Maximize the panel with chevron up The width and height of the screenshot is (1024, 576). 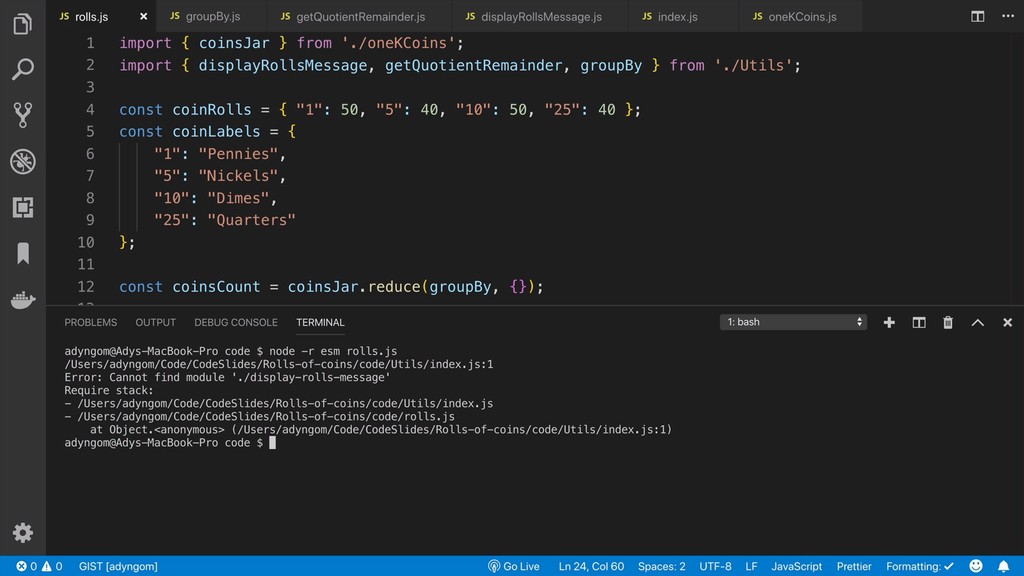[978, 322]
